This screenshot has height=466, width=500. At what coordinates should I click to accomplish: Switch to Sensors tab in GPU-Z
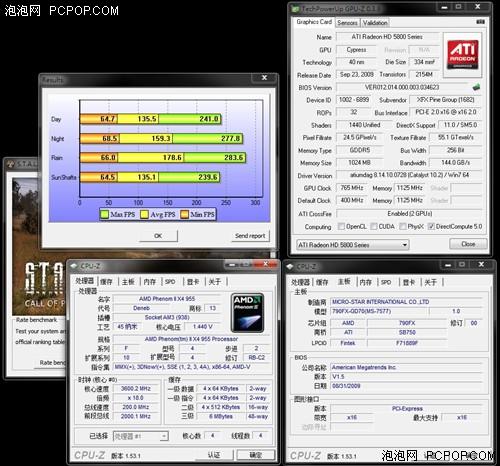coord(347,23)
